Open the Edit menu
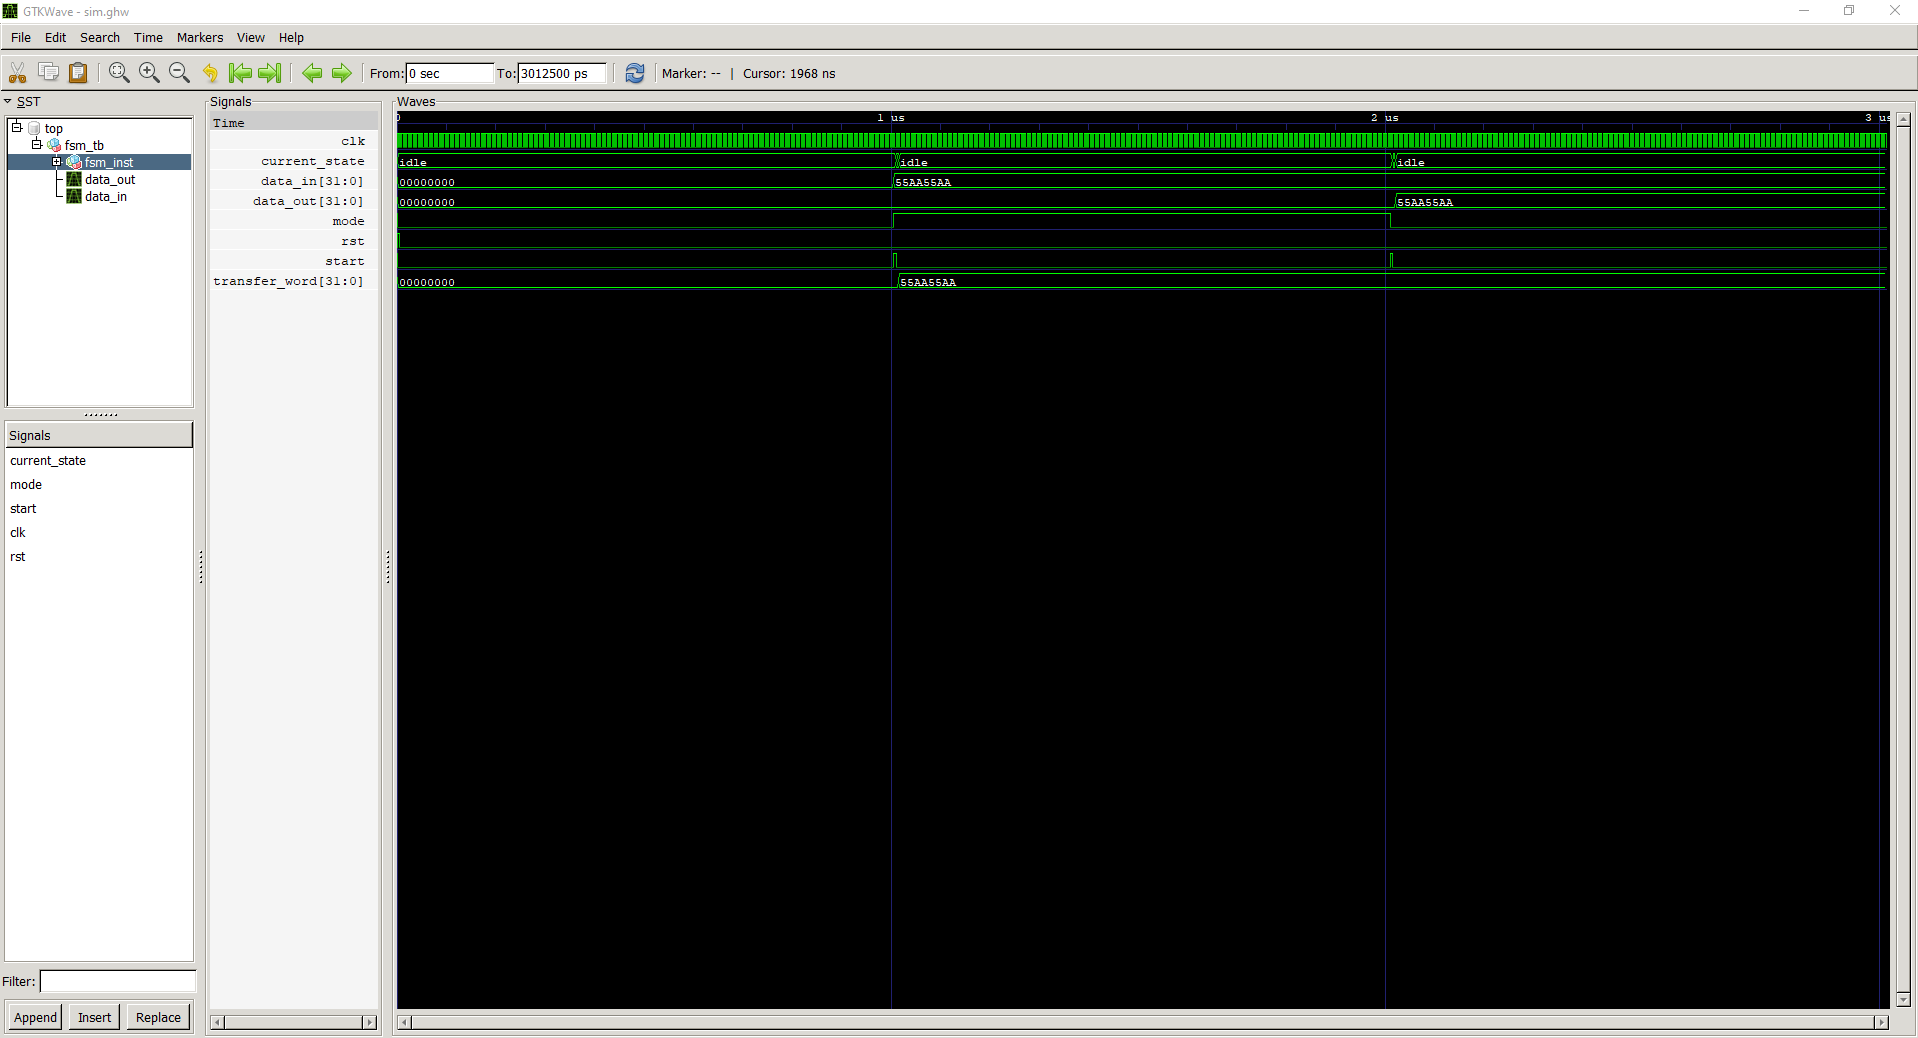1918x1038 pixels. pos(55,38)
